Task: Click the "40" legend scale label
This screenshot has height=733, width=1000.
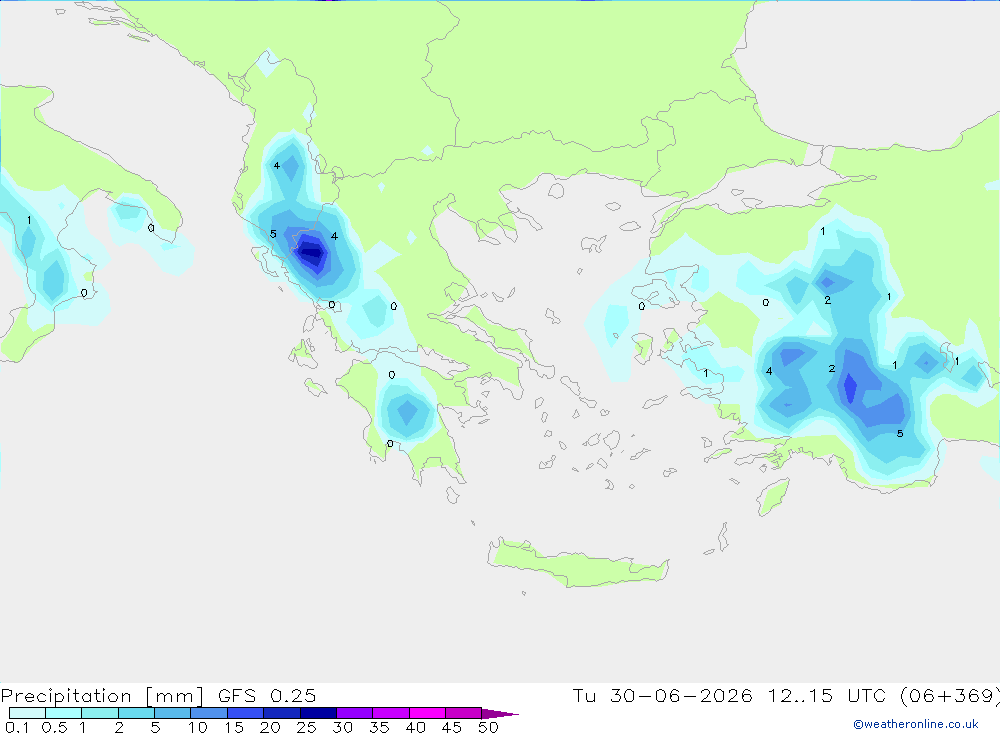Action: click(415, 727)
